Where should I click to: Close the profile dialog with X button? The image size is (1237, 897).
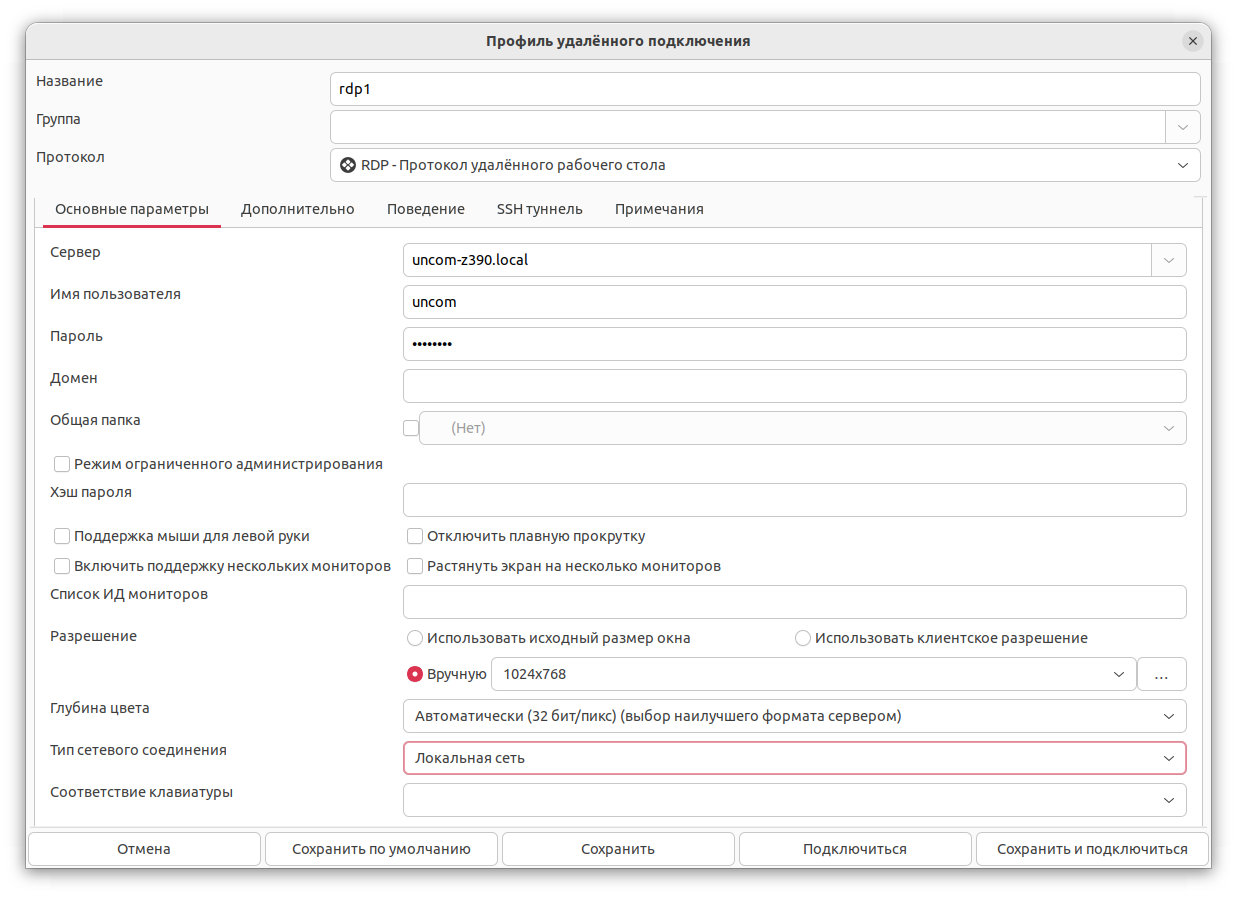[1192, 41]
